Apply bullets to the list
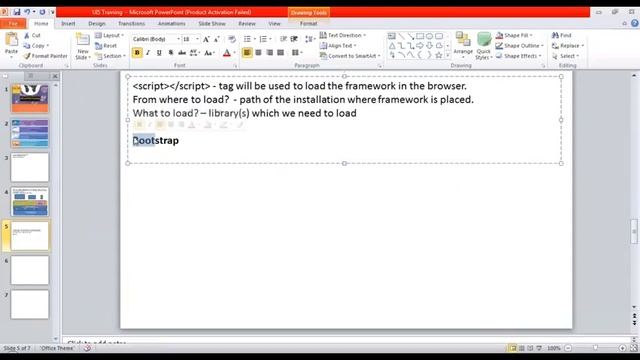 click(247, 39)
